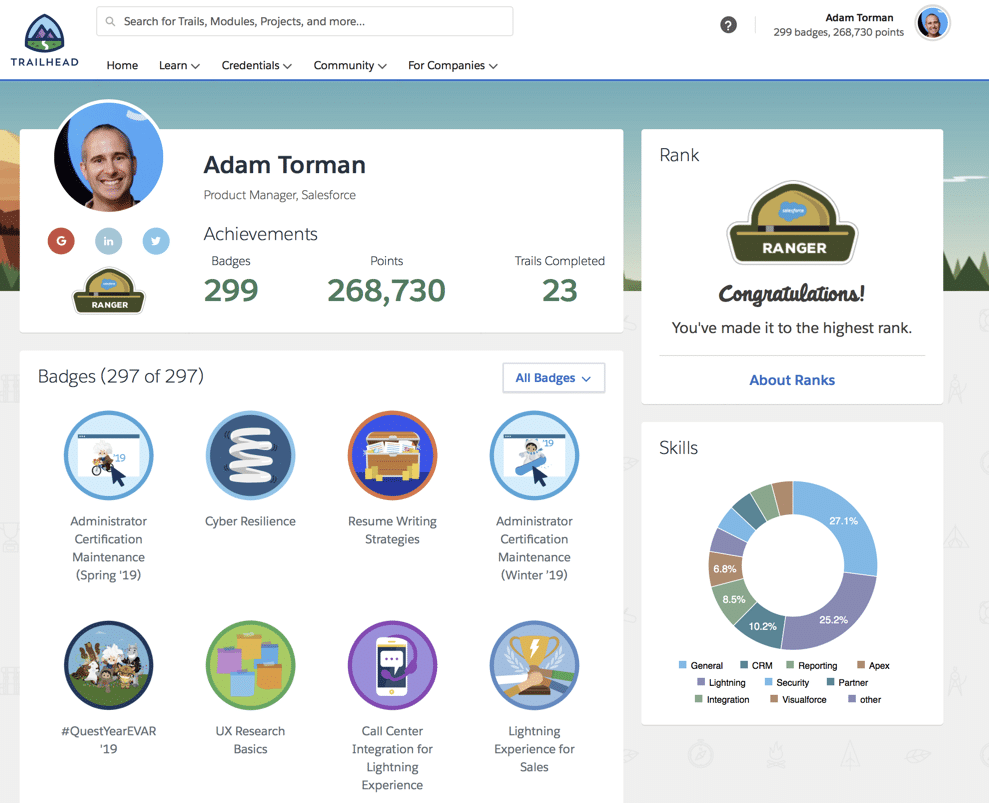Select the Google social icon
Viewport: 989px width, 803px height.
pyautogui.click(x=61, y=241)
